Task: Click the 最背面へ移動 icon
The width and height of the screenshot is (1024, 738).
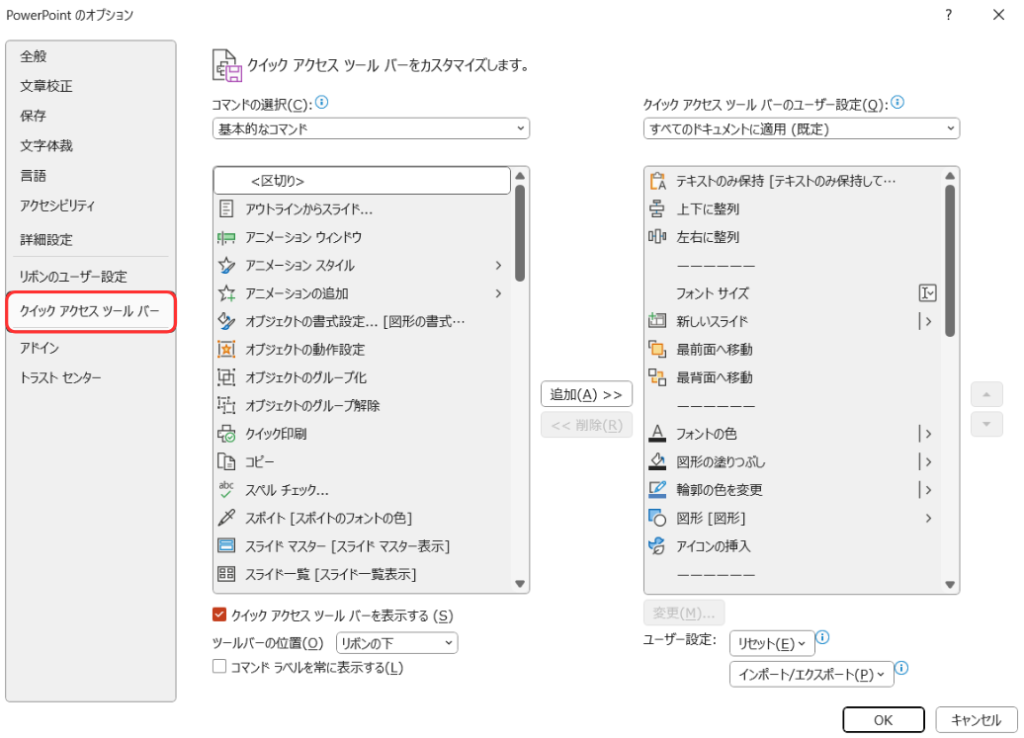Action: coord(657,377)
